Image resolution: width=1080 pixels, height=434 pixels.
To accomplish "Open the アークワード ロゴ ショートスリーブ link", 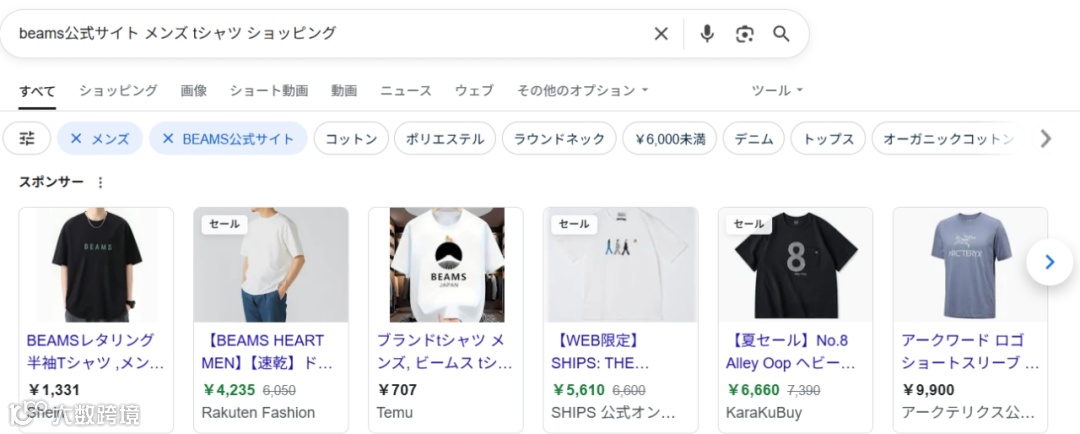I will (969, 351).
